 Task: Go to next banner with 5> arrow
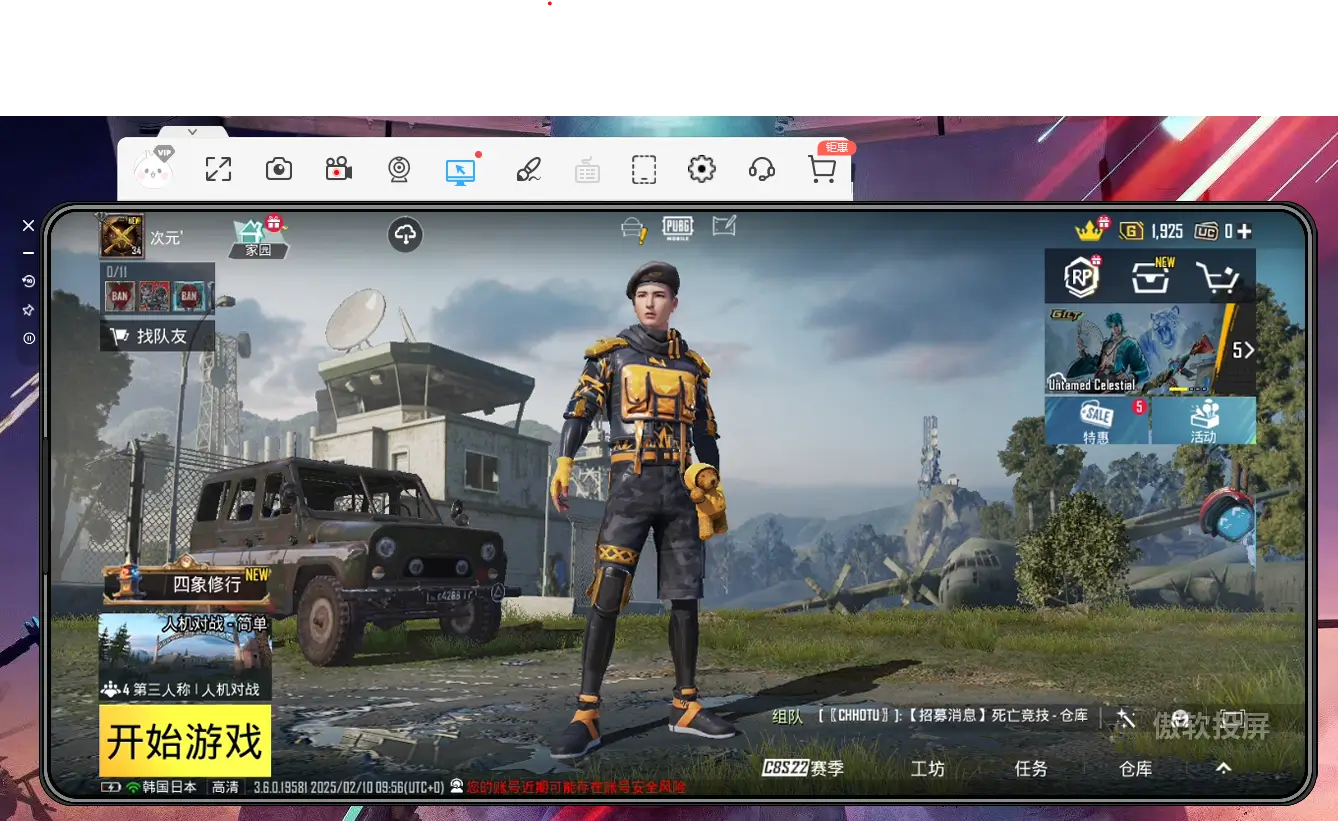tap(1243, 350)
